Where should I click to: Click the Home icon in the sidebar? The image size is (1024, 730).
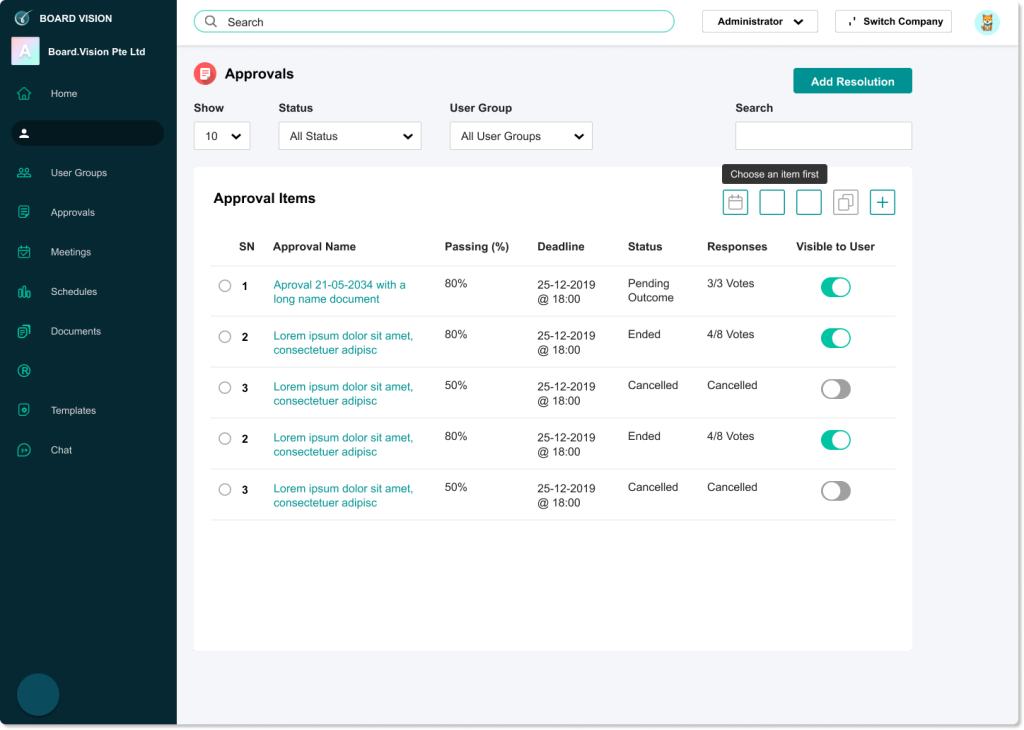[x=24, y=94]
